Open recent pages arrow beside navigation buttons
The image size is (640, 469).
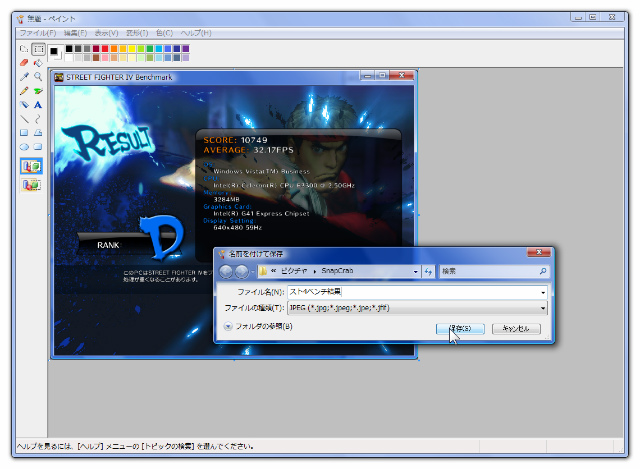253,271
